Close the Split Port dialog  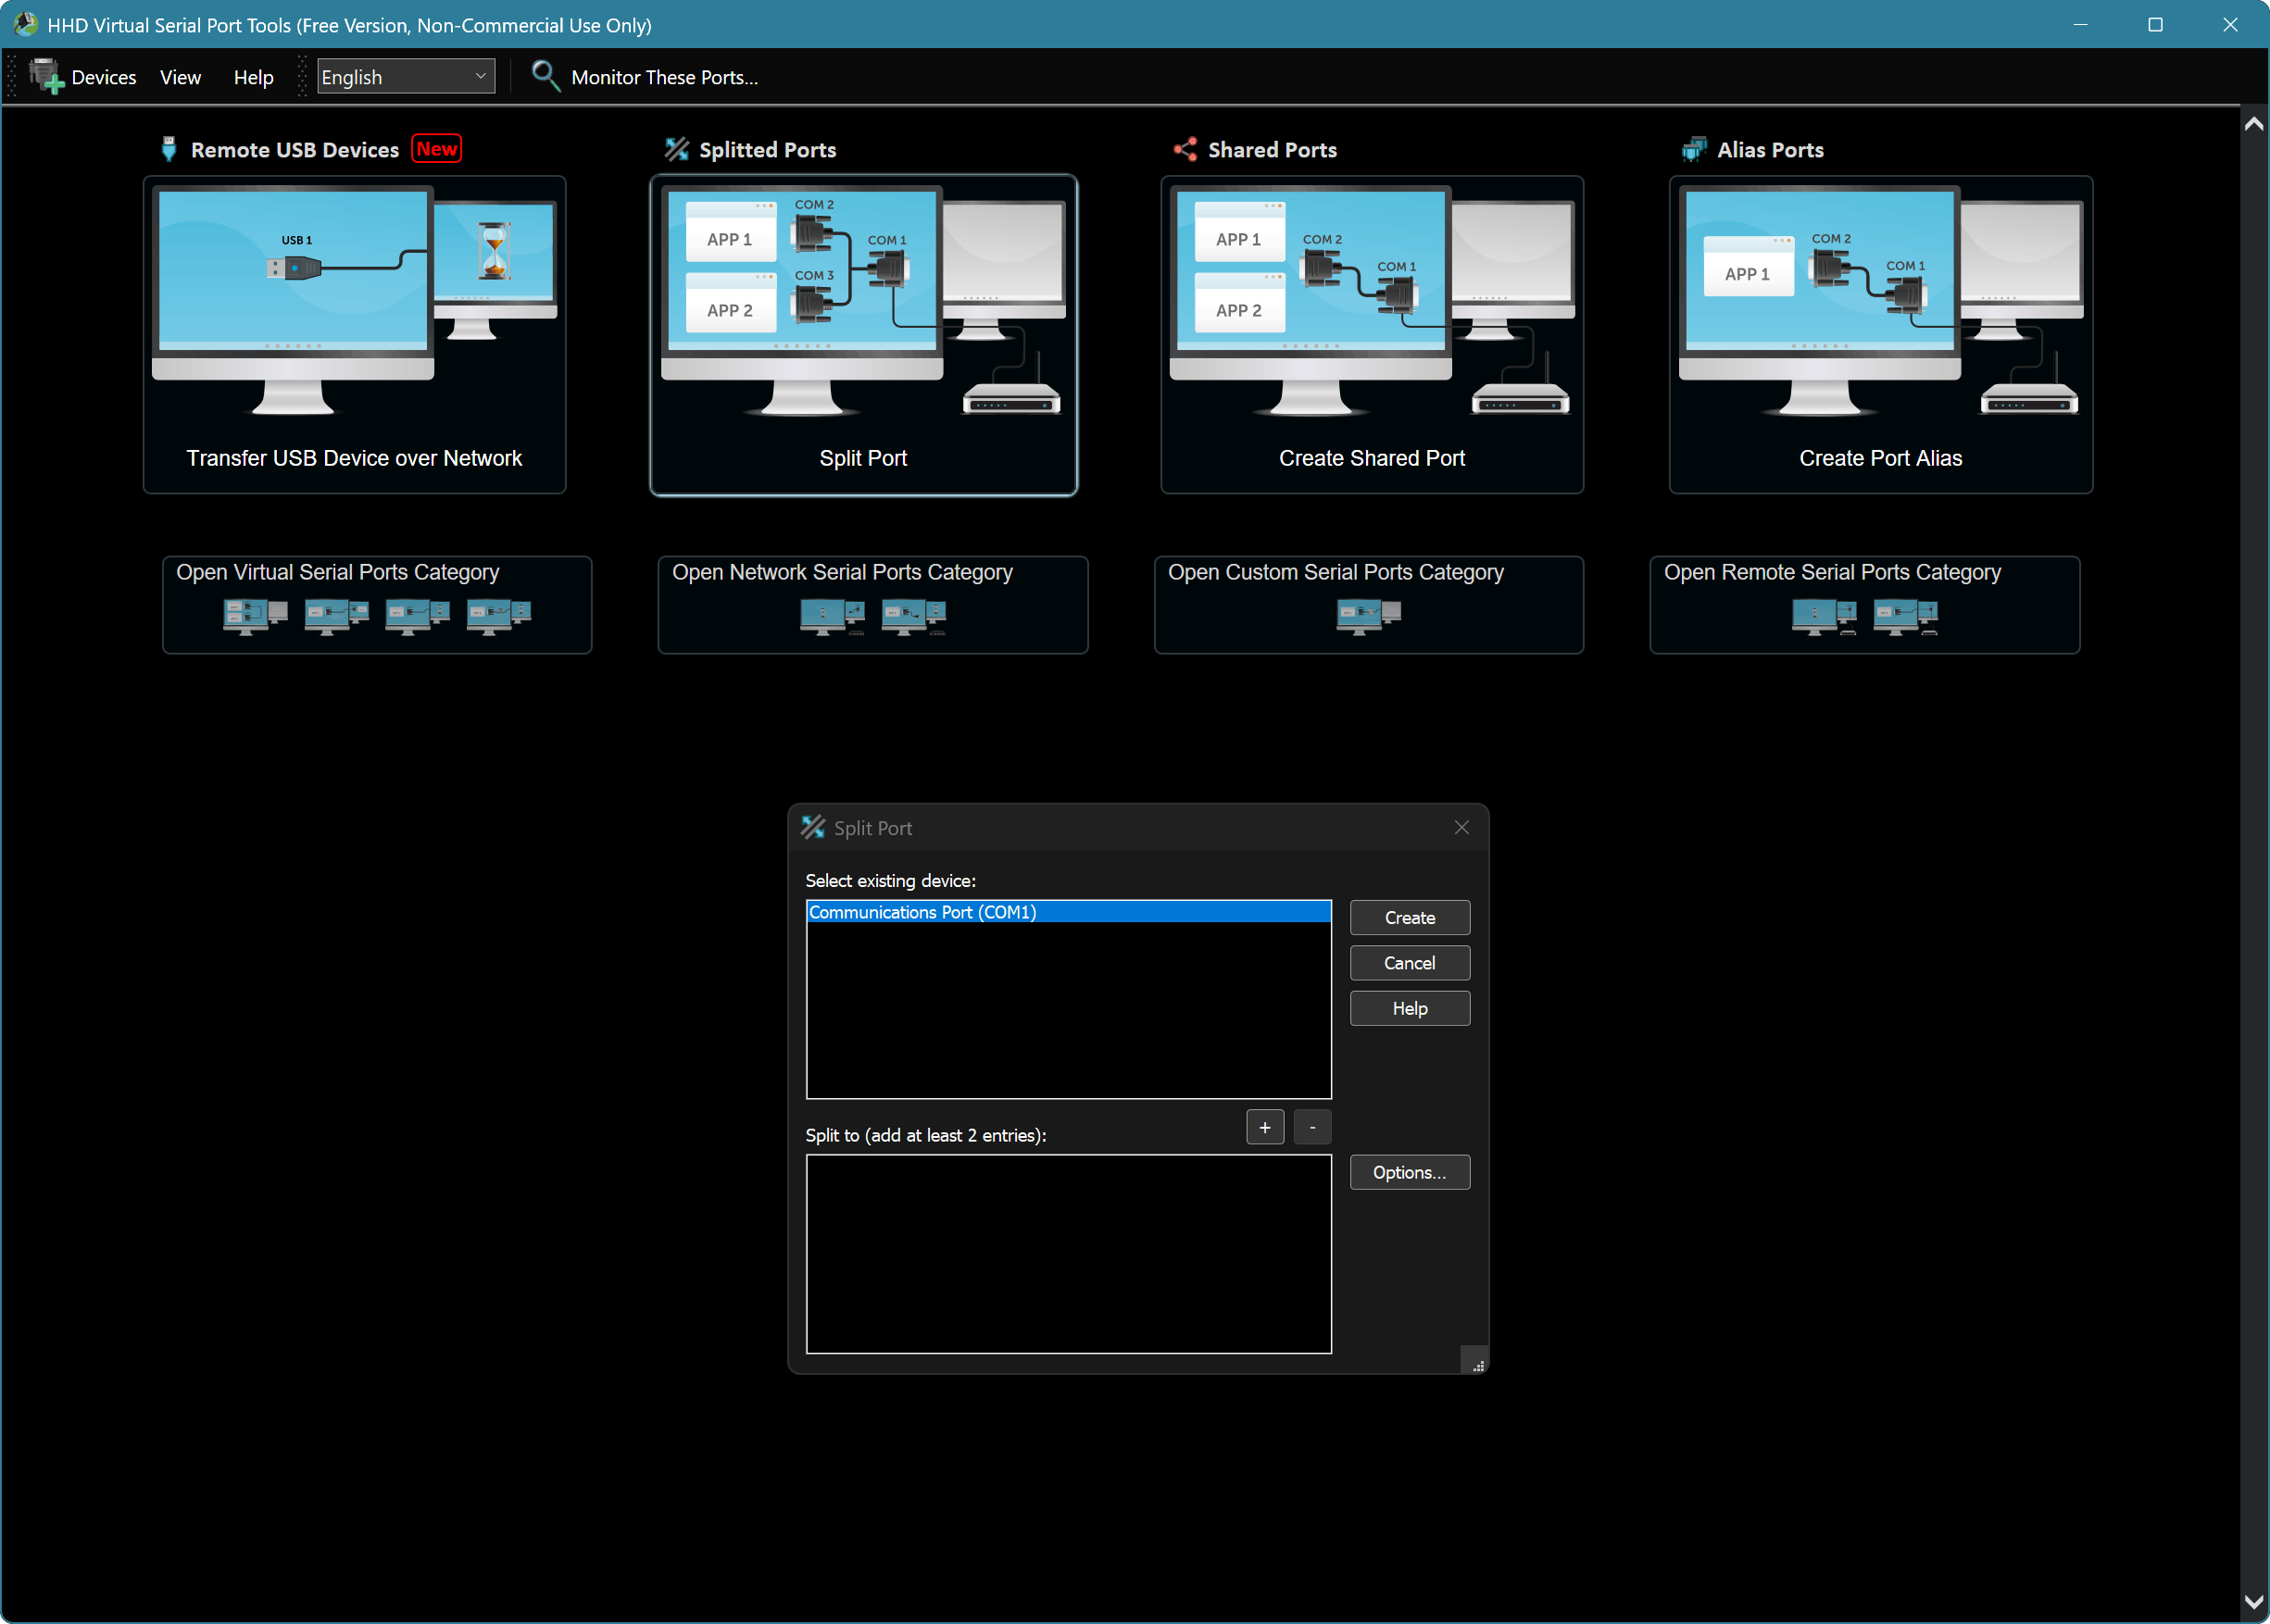click(x=1461, y=827)
